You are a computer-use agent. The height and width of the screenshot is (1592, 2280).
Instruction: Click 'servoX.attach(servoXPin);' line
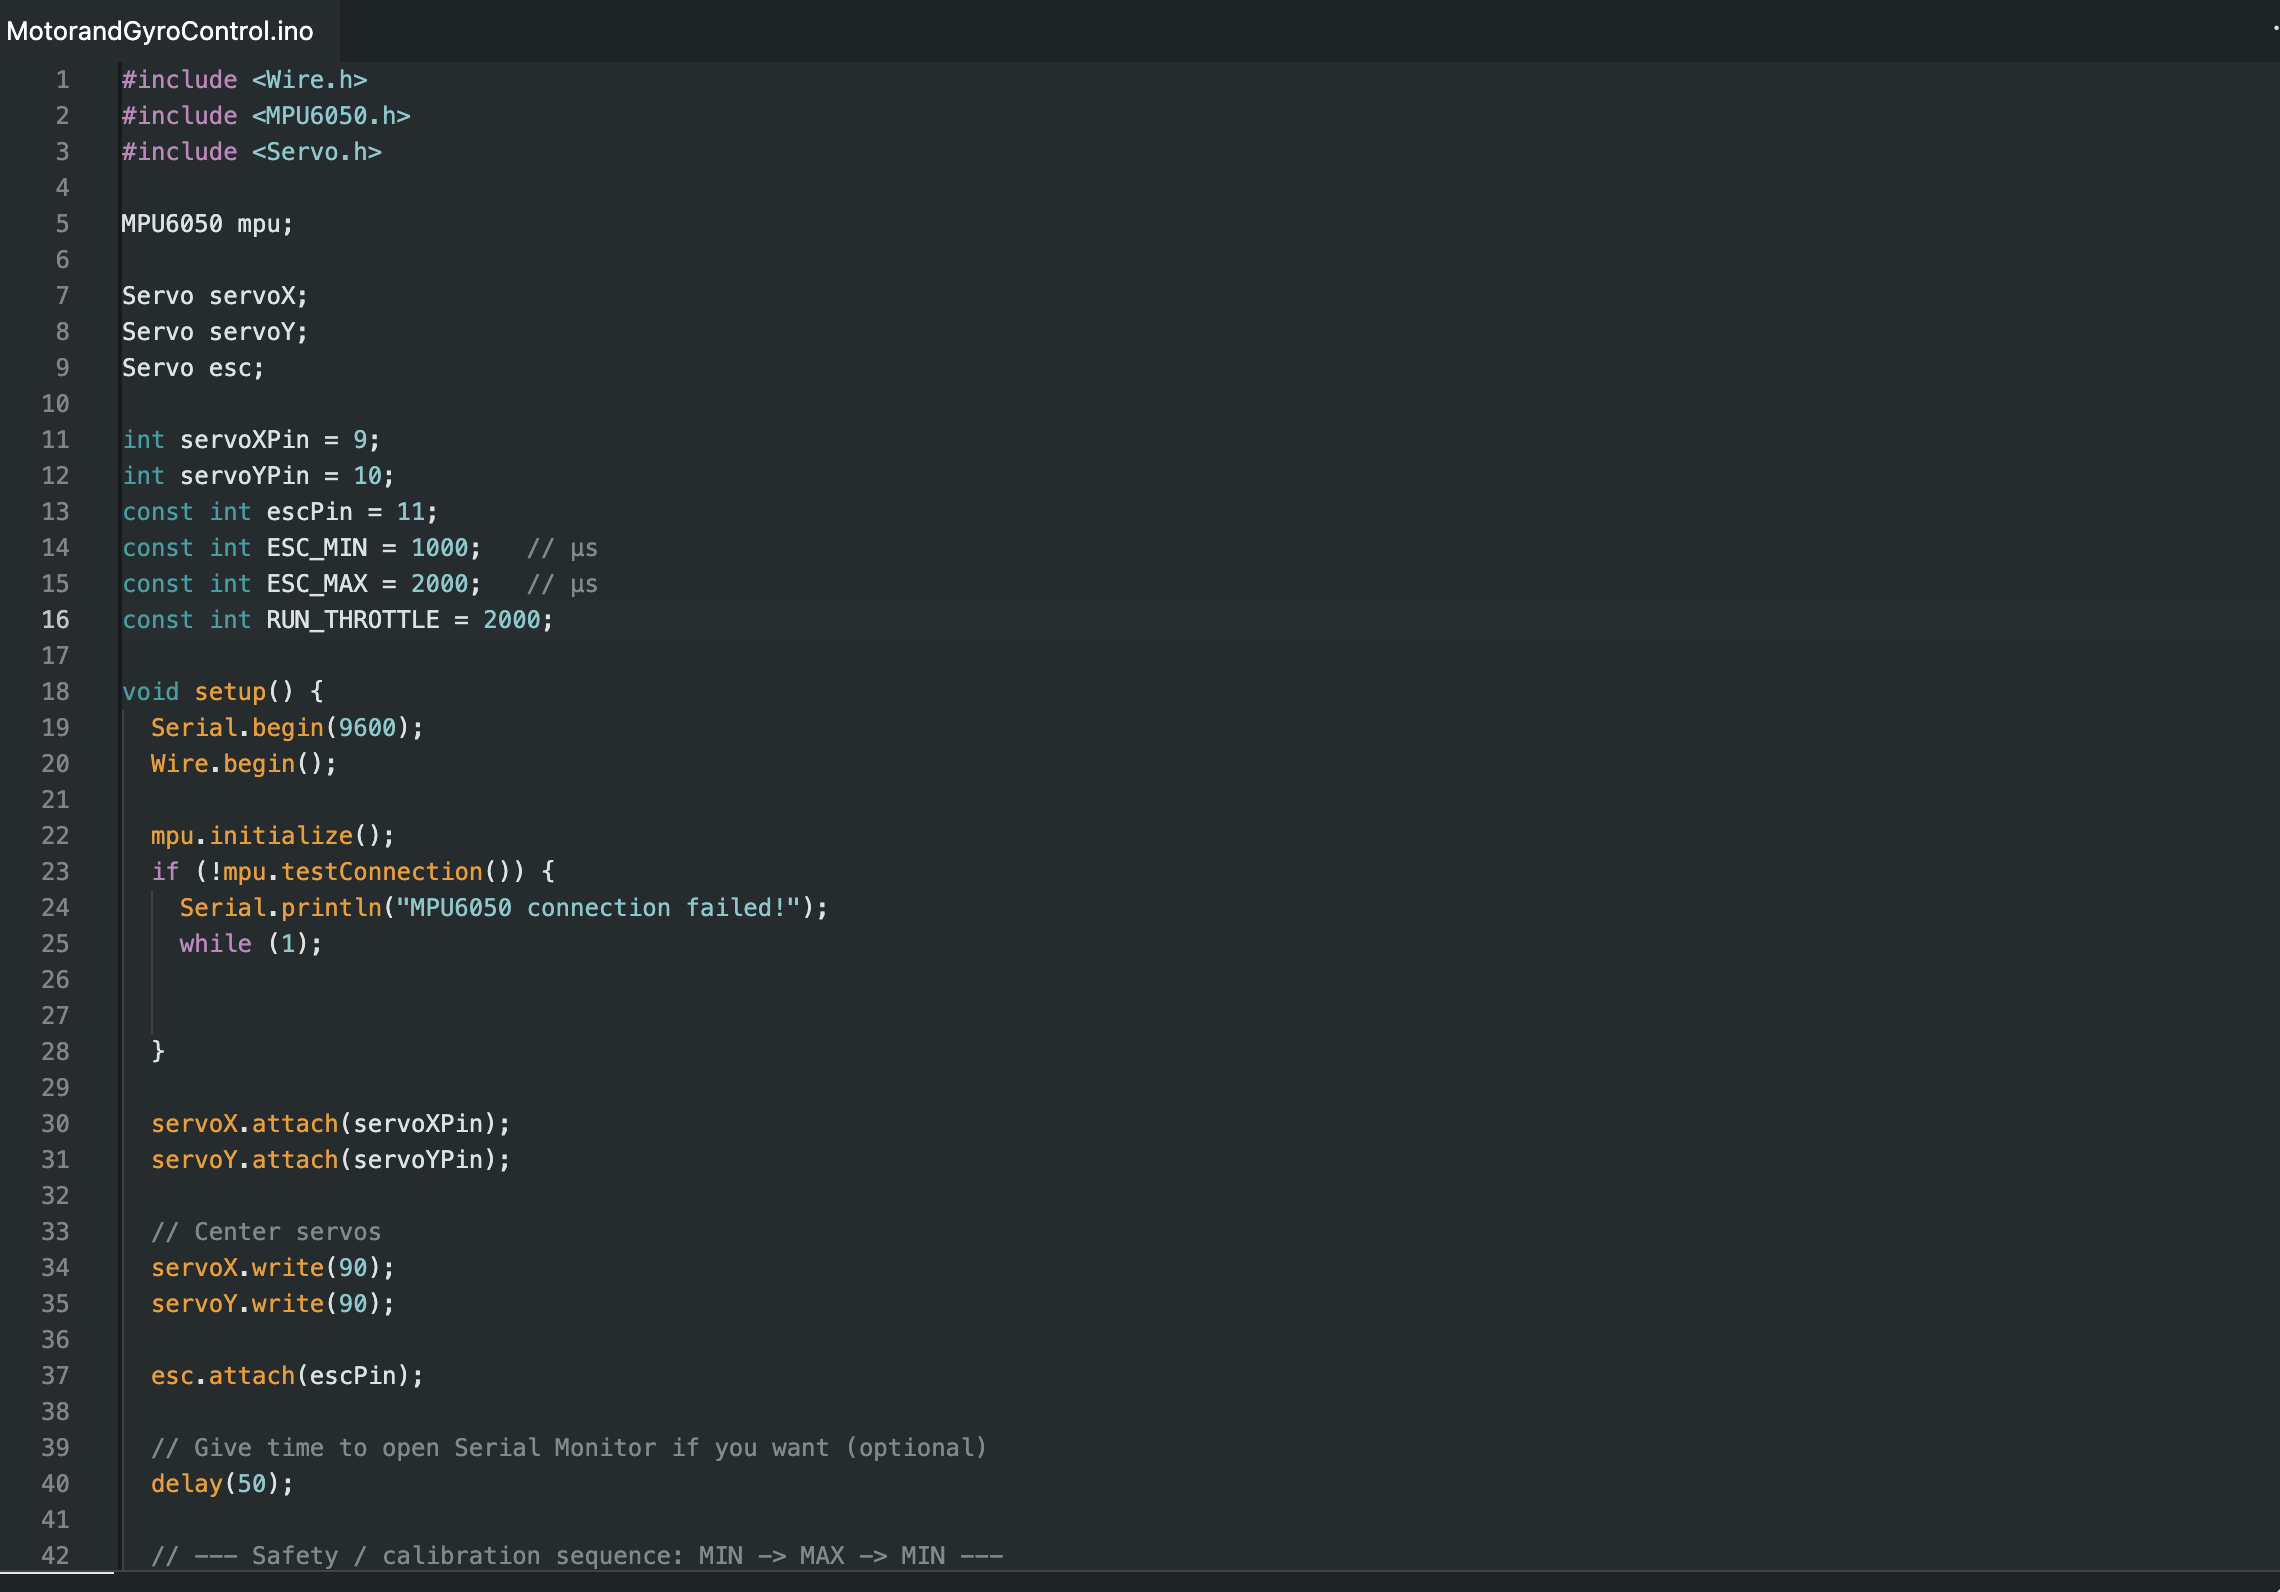(331, 1124)
